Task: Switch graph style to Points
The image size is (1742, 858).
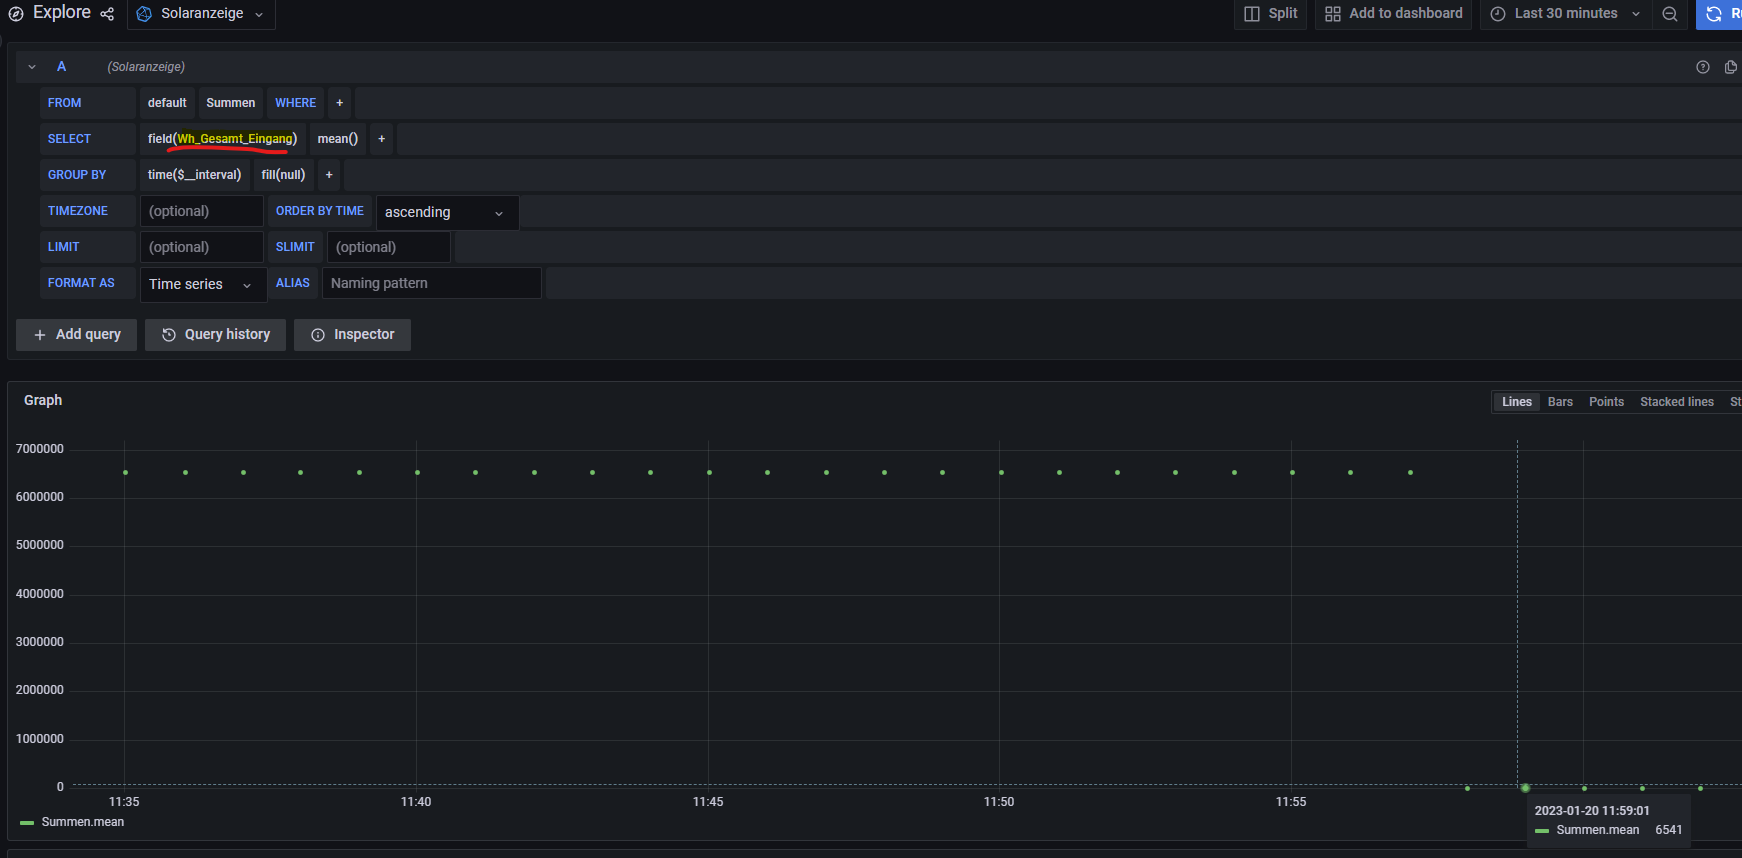Action: [x=1606, y=402]
